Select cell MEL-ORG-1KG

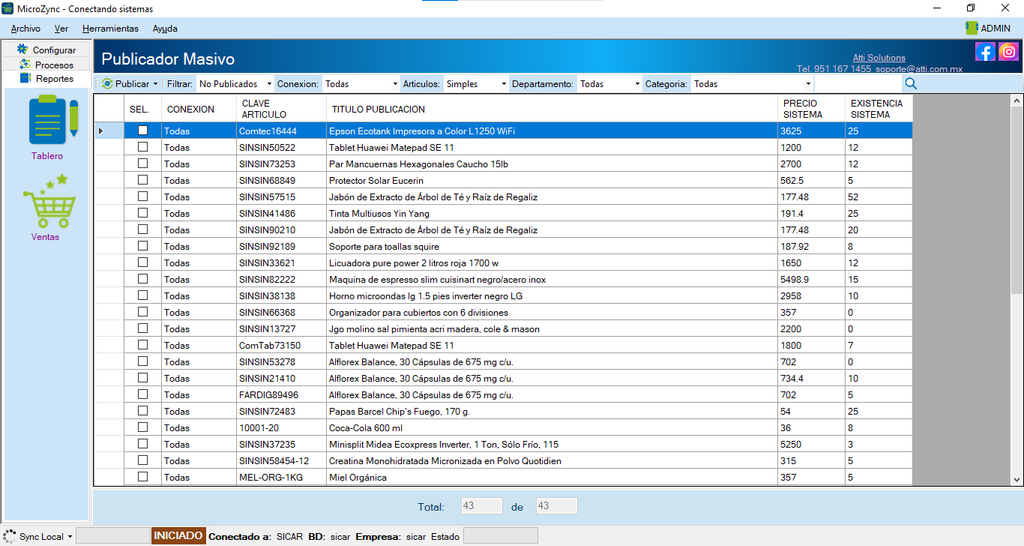point(281,477)
